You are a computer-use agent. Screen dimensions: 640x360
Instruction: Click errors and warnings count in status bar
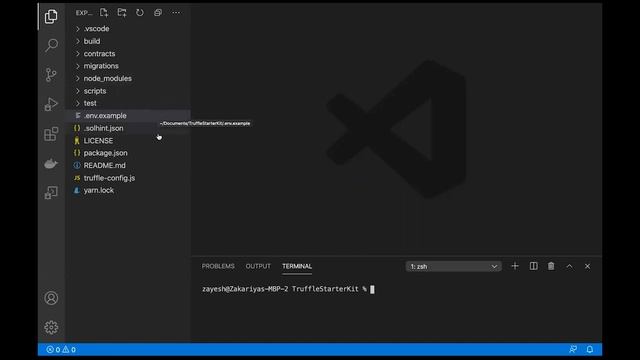point(61,349)
